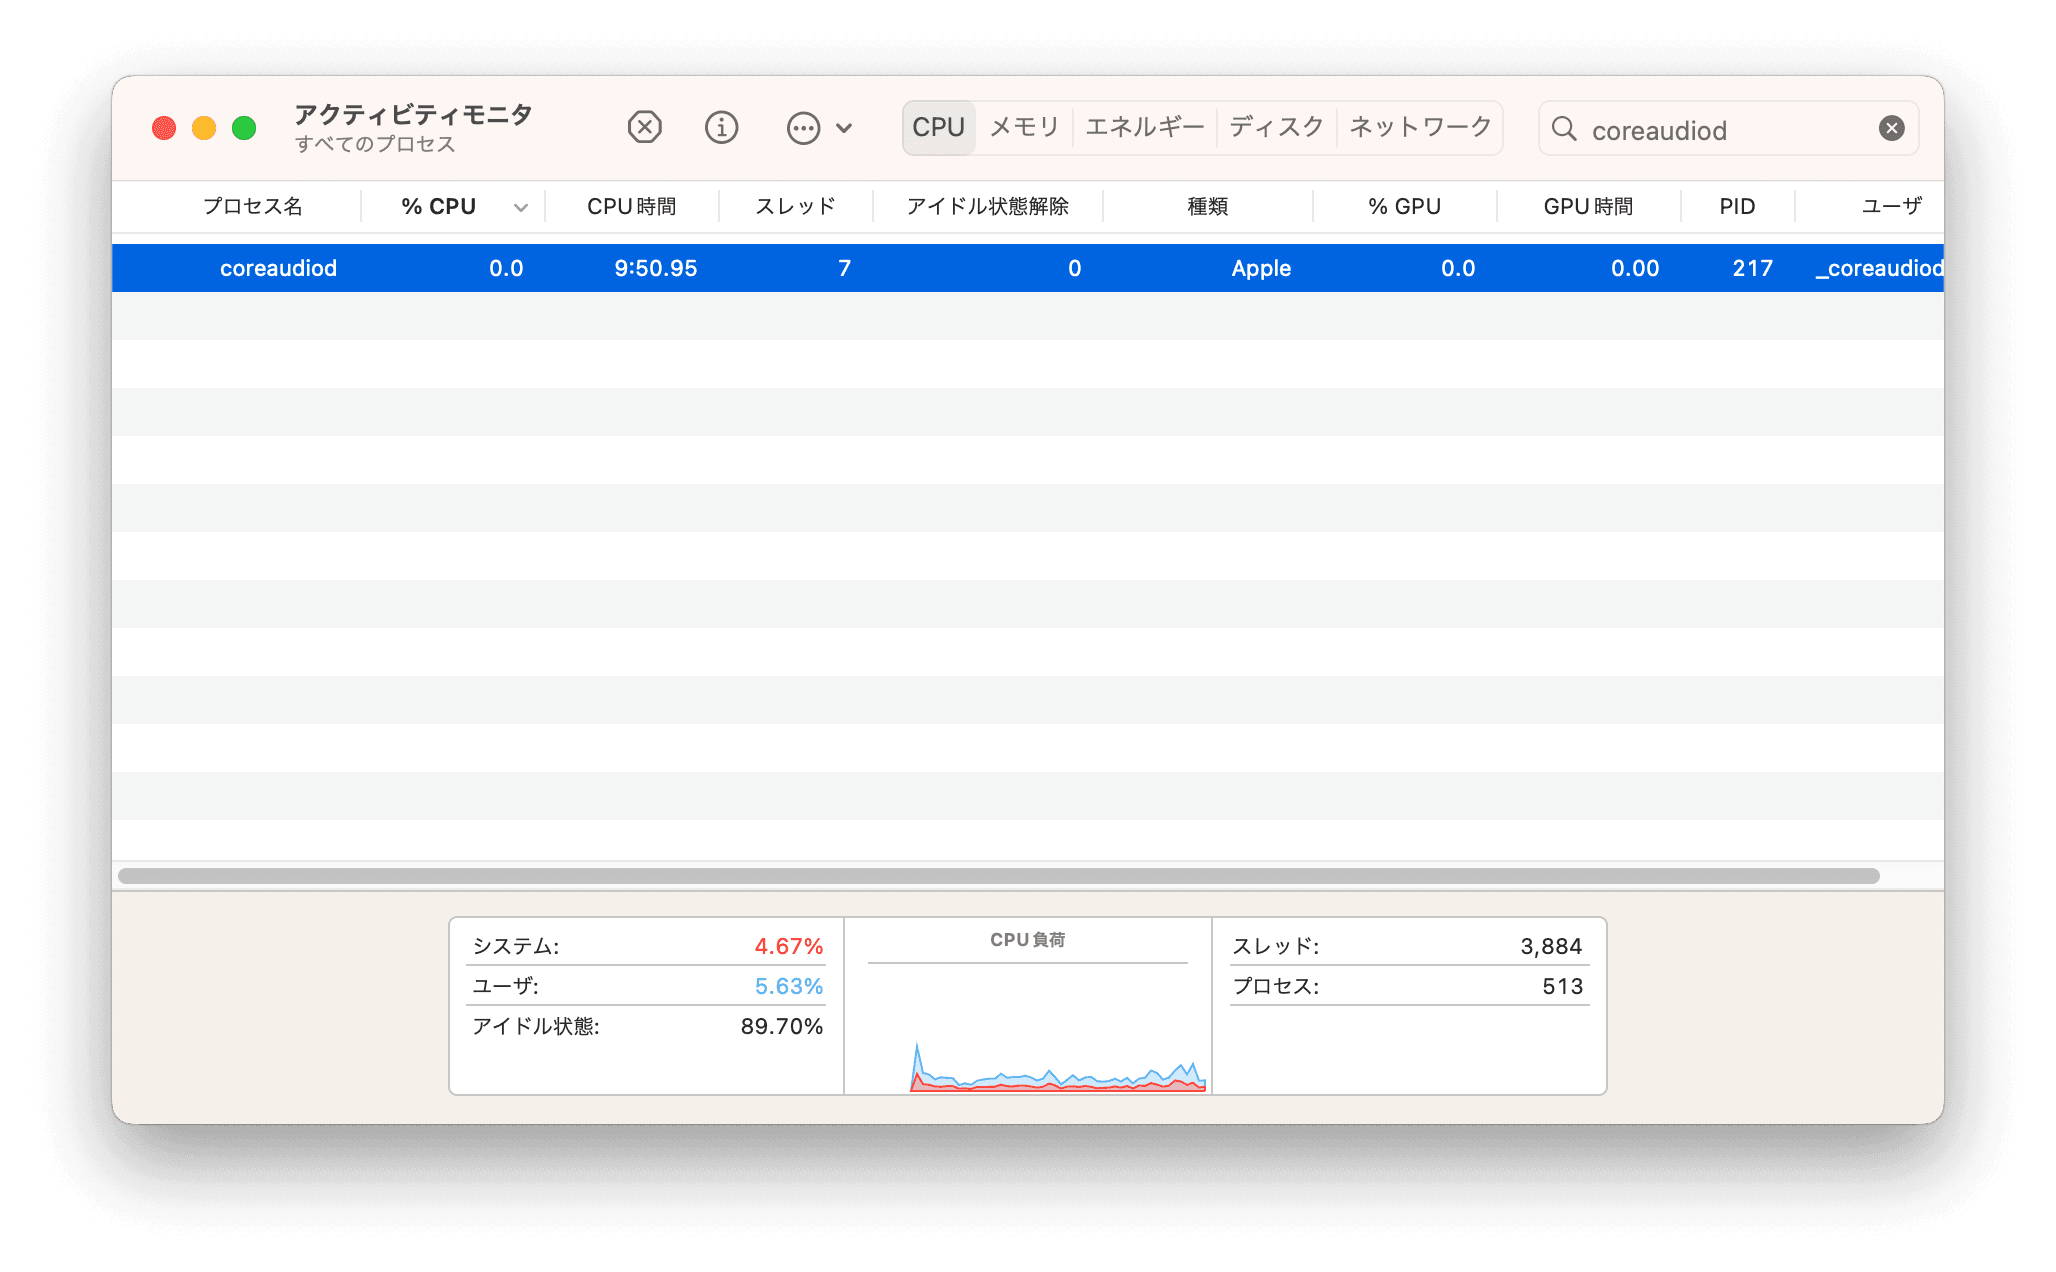The height and width of the screenshot is (1272, 2056).
Task: Click the % CPU sort chevron
Action: tap(521, 207)
